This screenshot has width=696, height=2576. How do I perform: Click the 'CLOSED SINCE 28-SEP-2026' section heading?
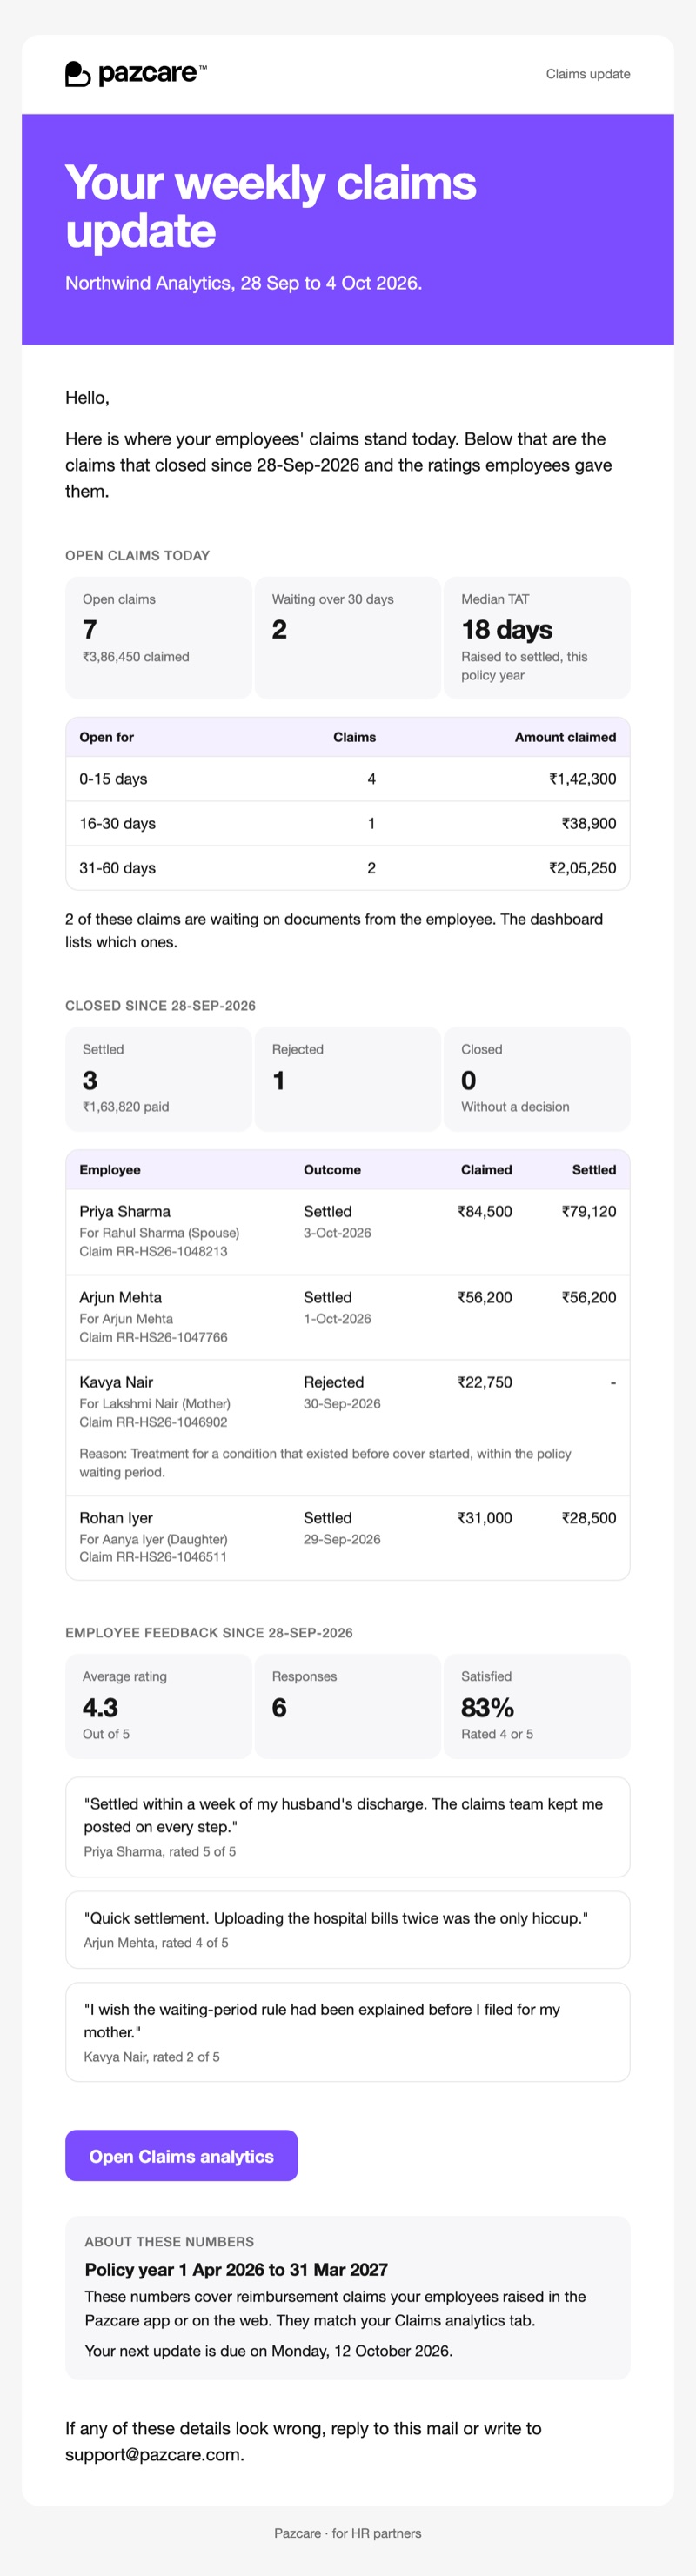(160, 1006)
